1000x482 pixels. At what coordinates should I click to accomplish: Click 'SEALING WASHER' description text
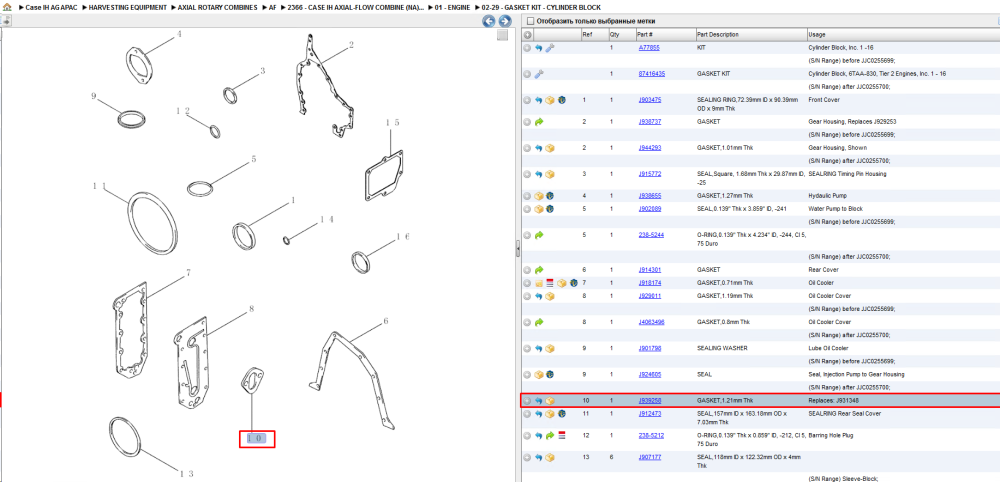[x=723, y=348]
